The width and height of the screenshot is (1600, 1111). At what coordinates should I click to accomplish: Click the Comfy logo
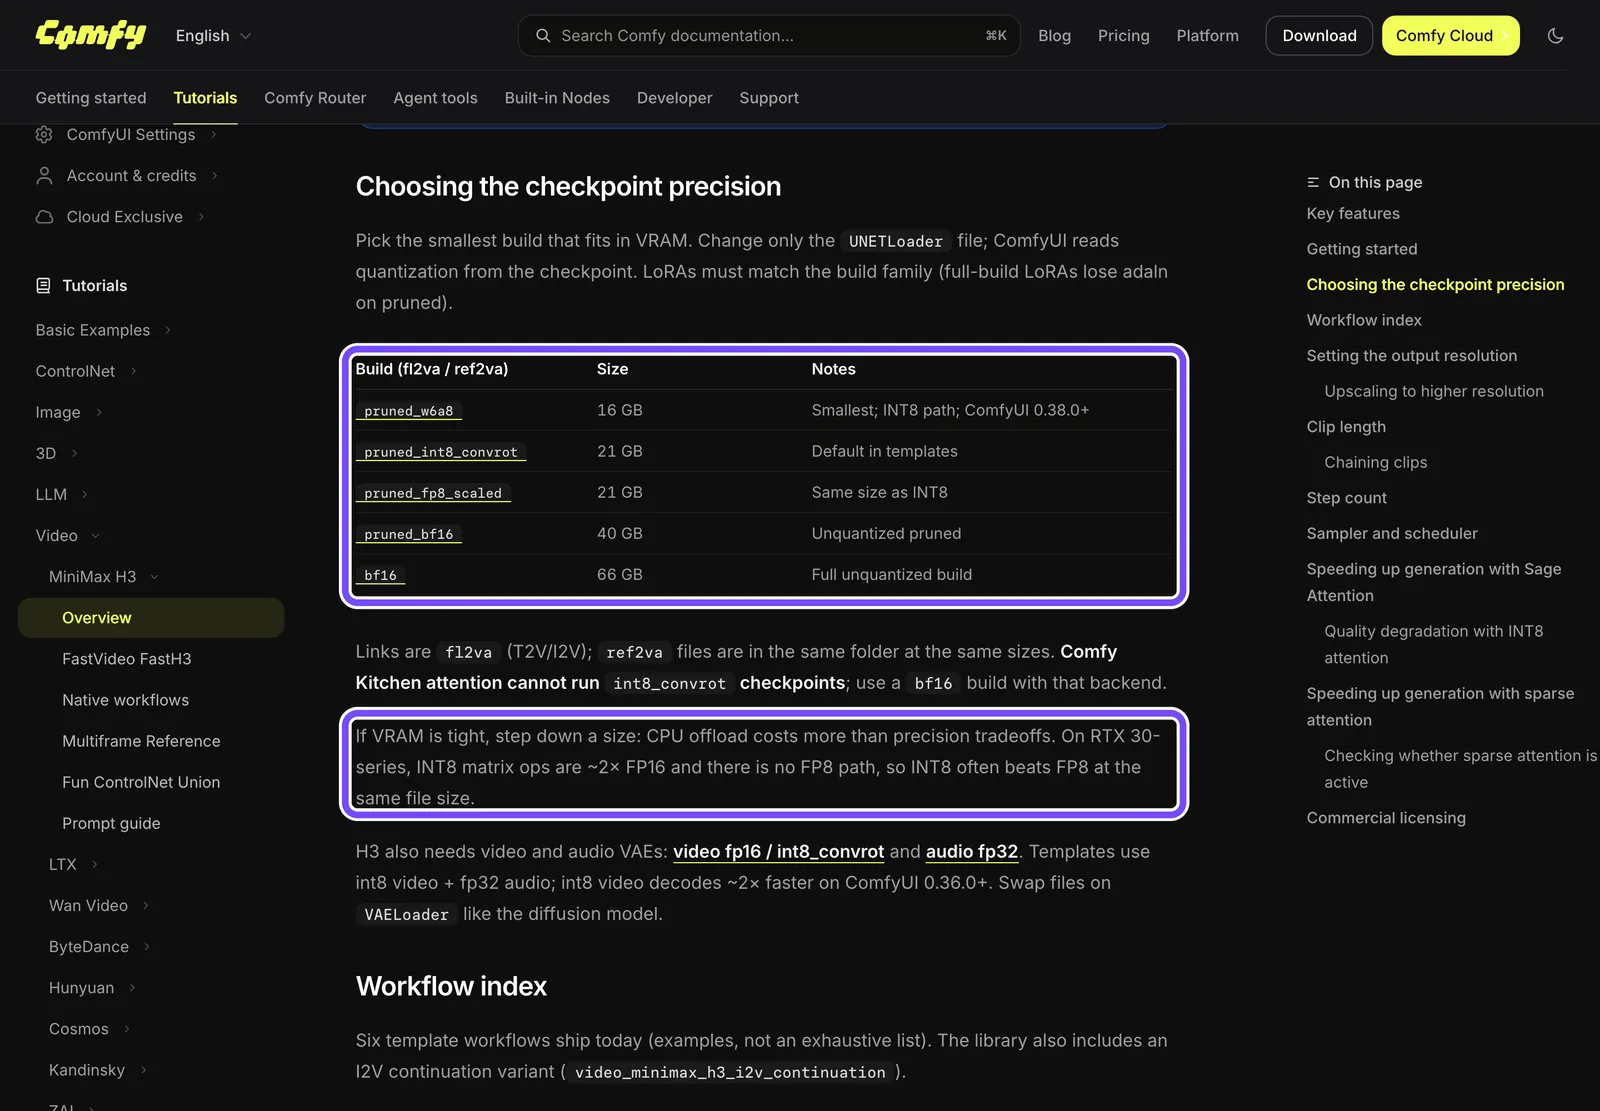91,35
